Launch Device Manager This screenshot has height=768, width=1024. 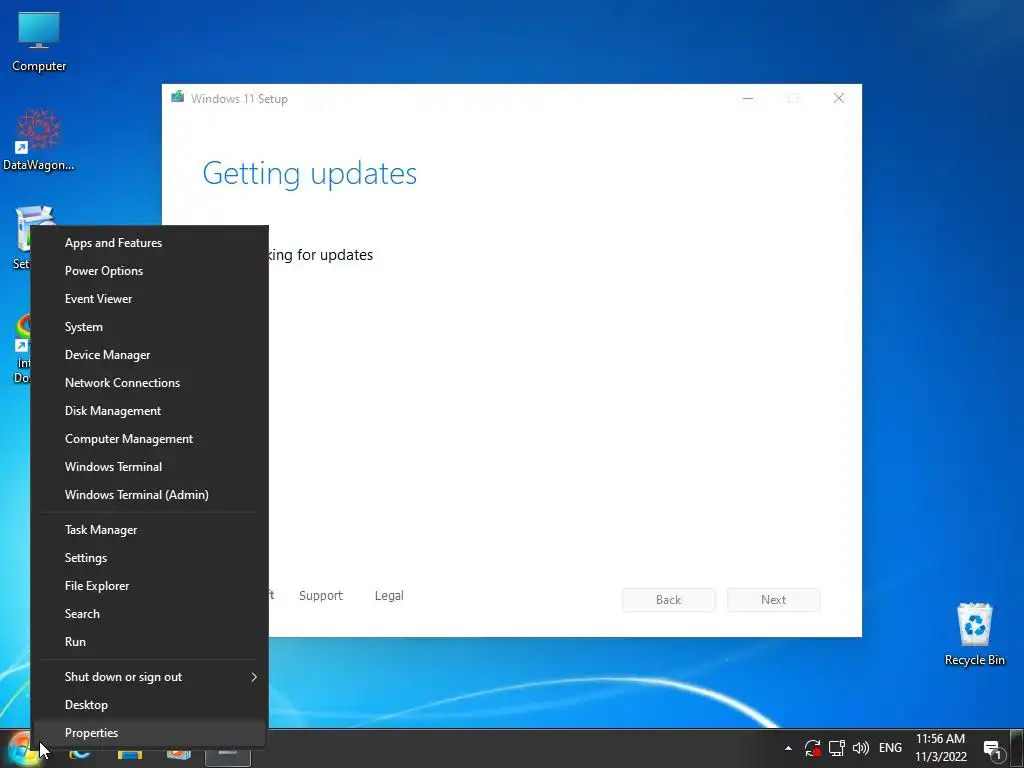[x=150, y=355]
